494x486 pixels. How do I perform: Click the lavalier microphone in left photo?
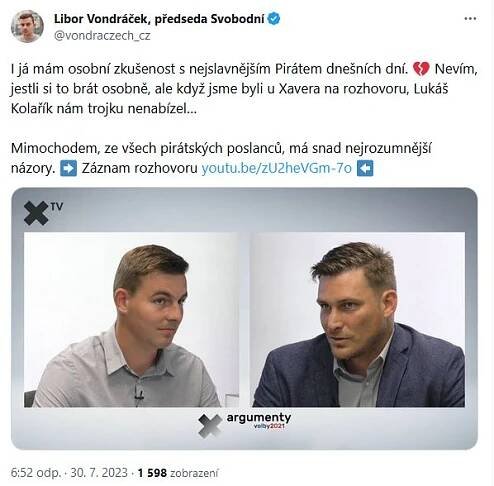coord(139,395)
